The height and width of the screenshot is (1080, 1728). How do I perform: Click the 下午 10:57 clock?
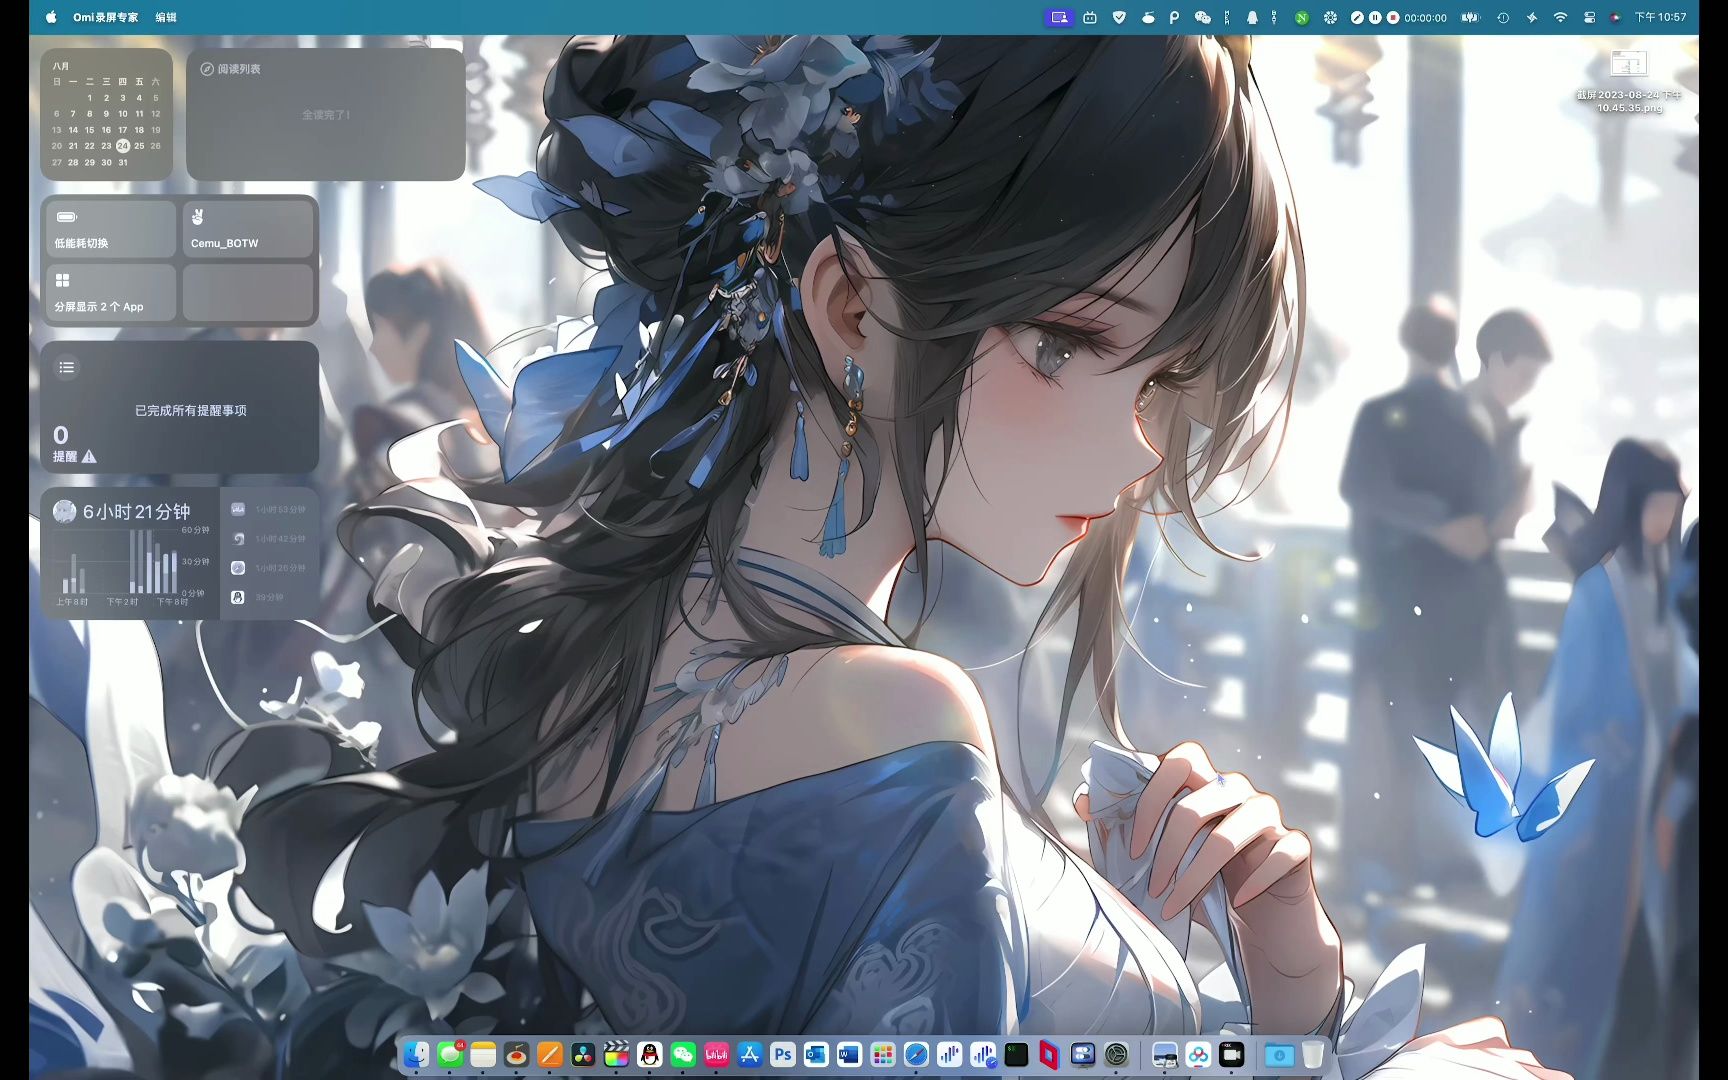click(1660, 17)
